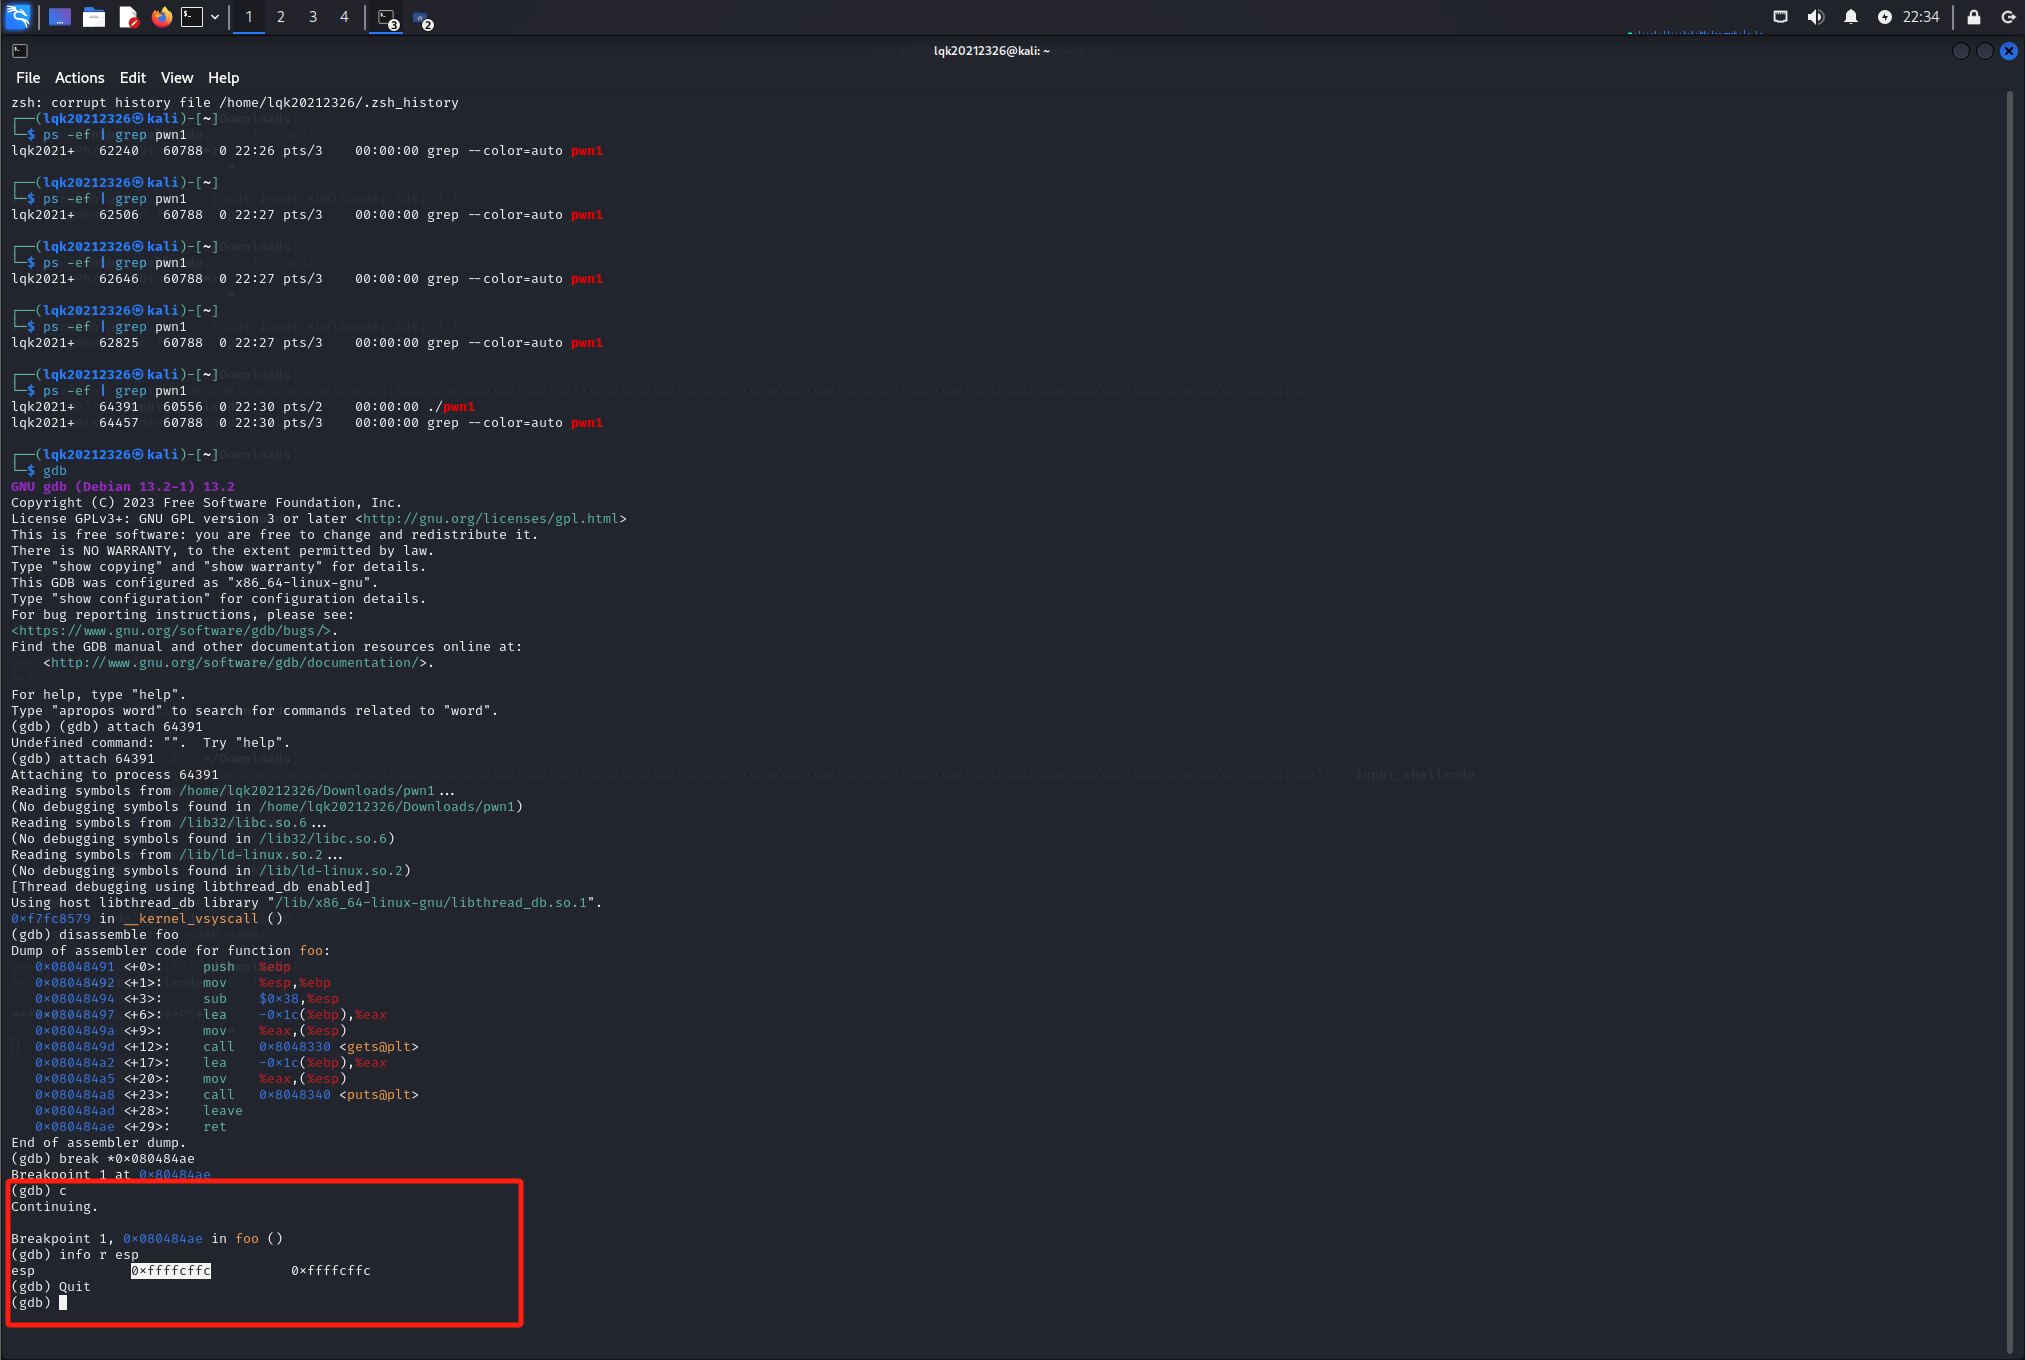2025x1360 pixels.
Task: Click the power manager tray icon
Action: [x=1884, y=17]
